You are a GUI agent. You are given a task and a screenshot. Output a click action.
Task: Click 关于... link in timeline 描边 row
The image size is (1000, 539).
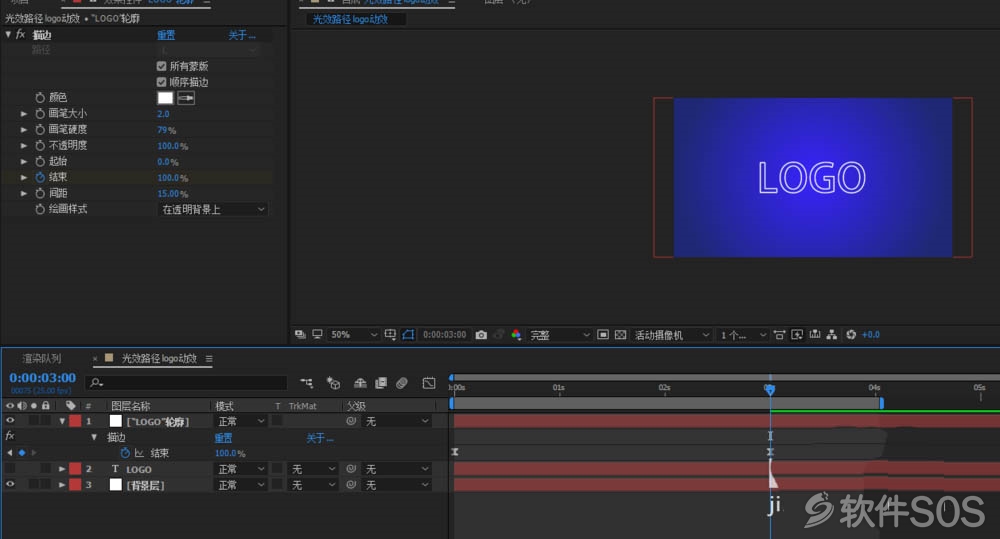tap(320, 438)
